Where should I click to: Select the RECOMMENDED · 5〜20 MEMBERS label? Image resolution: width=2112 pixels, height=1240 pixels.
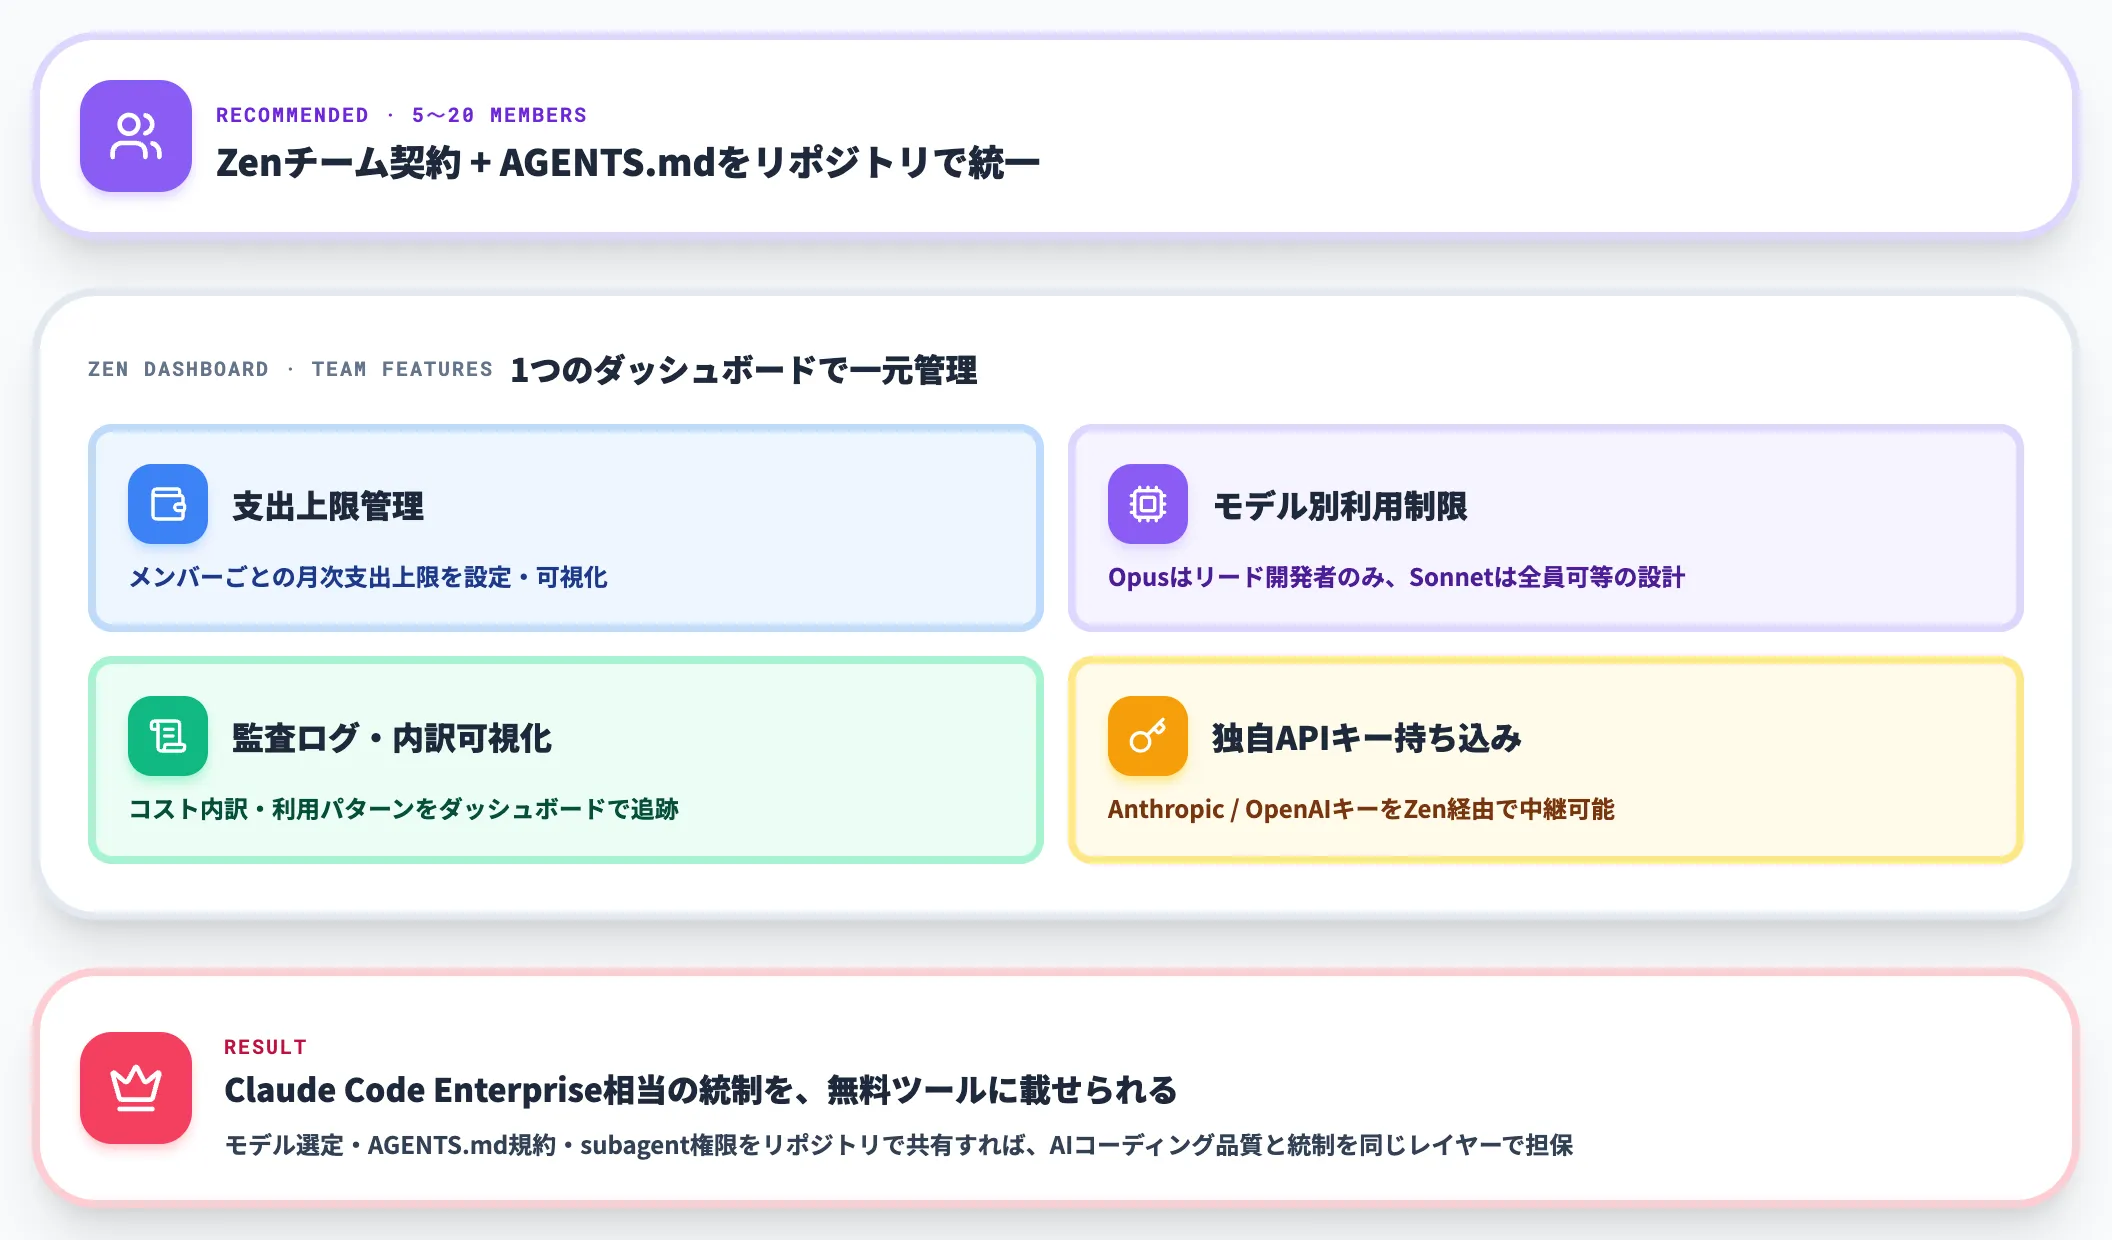pos(401,115)
